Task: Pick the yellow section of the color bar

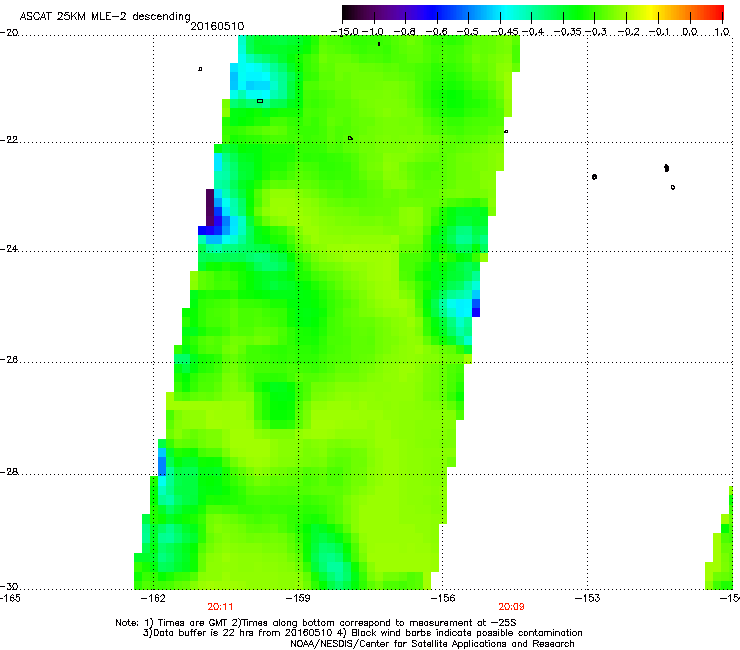Action: [x=650, y=12]
